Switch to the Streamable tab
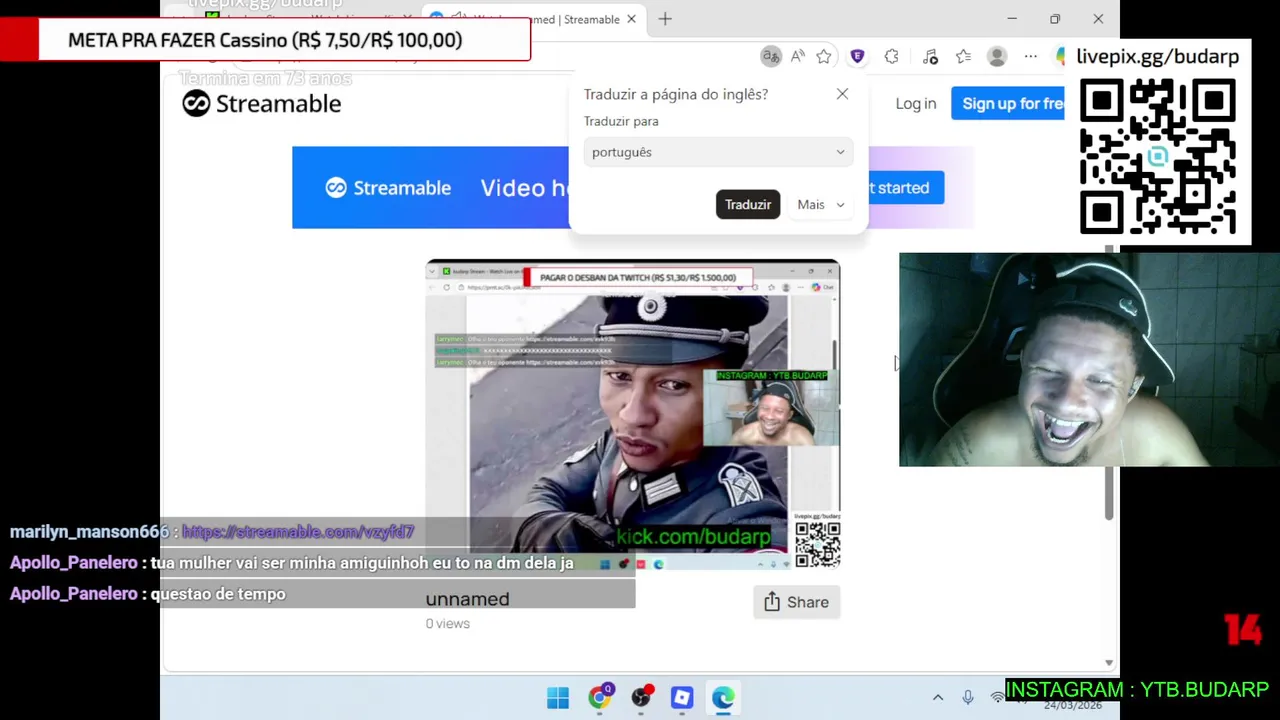This screenshot has height=720, width=1280. pyautogui.click(x=533, y=19)
